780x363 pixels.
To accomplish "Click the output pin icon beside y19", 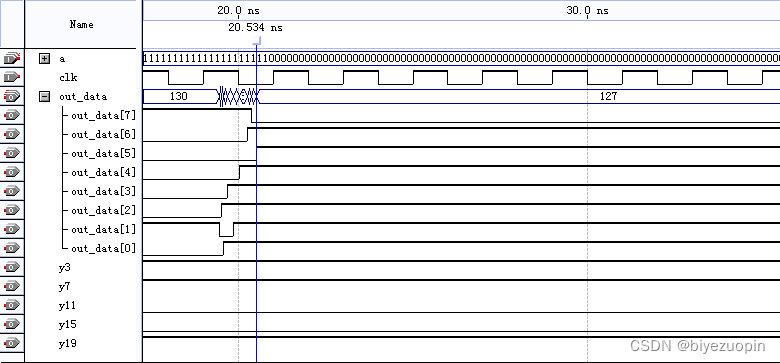I will [x=12, y=343].
